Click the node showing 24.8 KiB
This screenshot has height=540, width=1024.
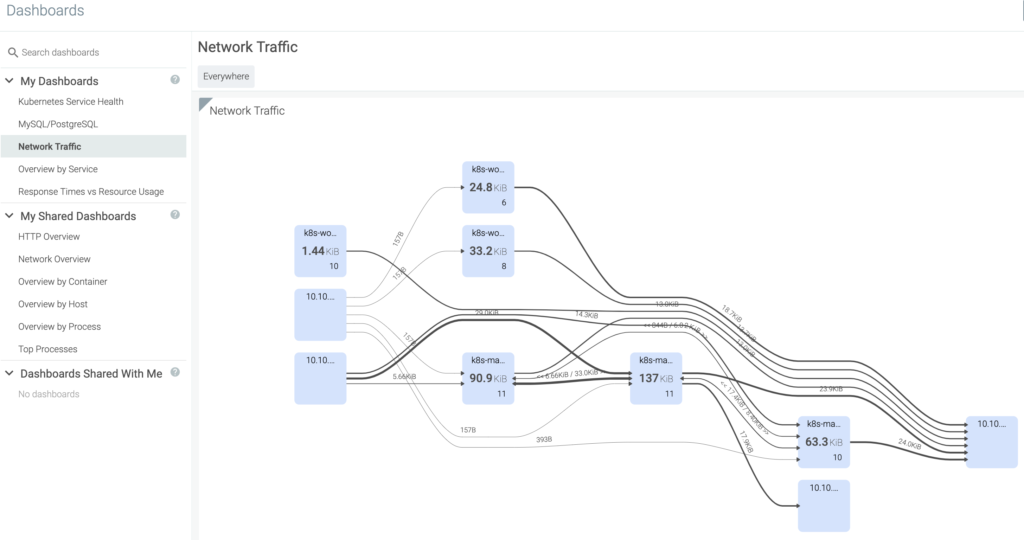[488, 187]
